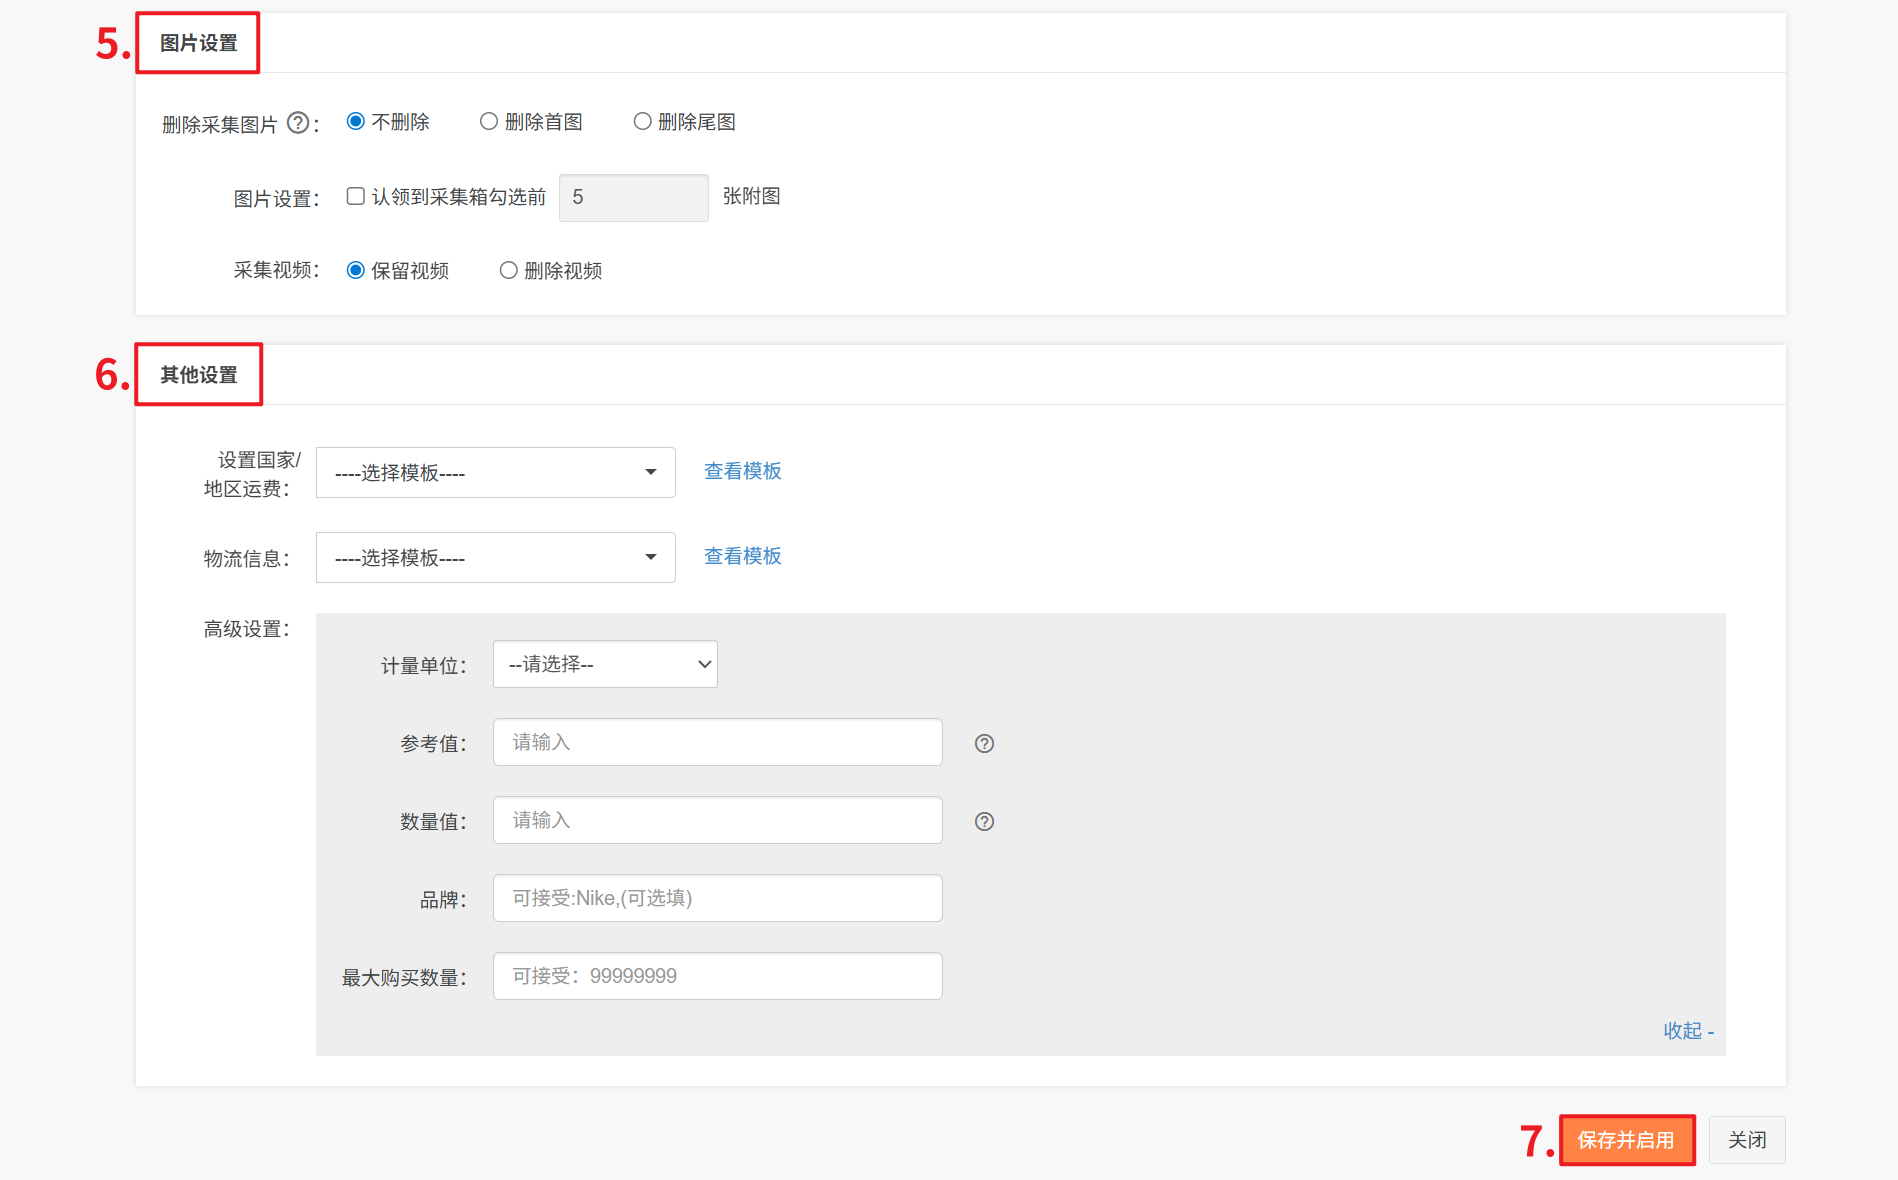Collapse advanced settings via 收起 link

click(x=1687, y=1031)
